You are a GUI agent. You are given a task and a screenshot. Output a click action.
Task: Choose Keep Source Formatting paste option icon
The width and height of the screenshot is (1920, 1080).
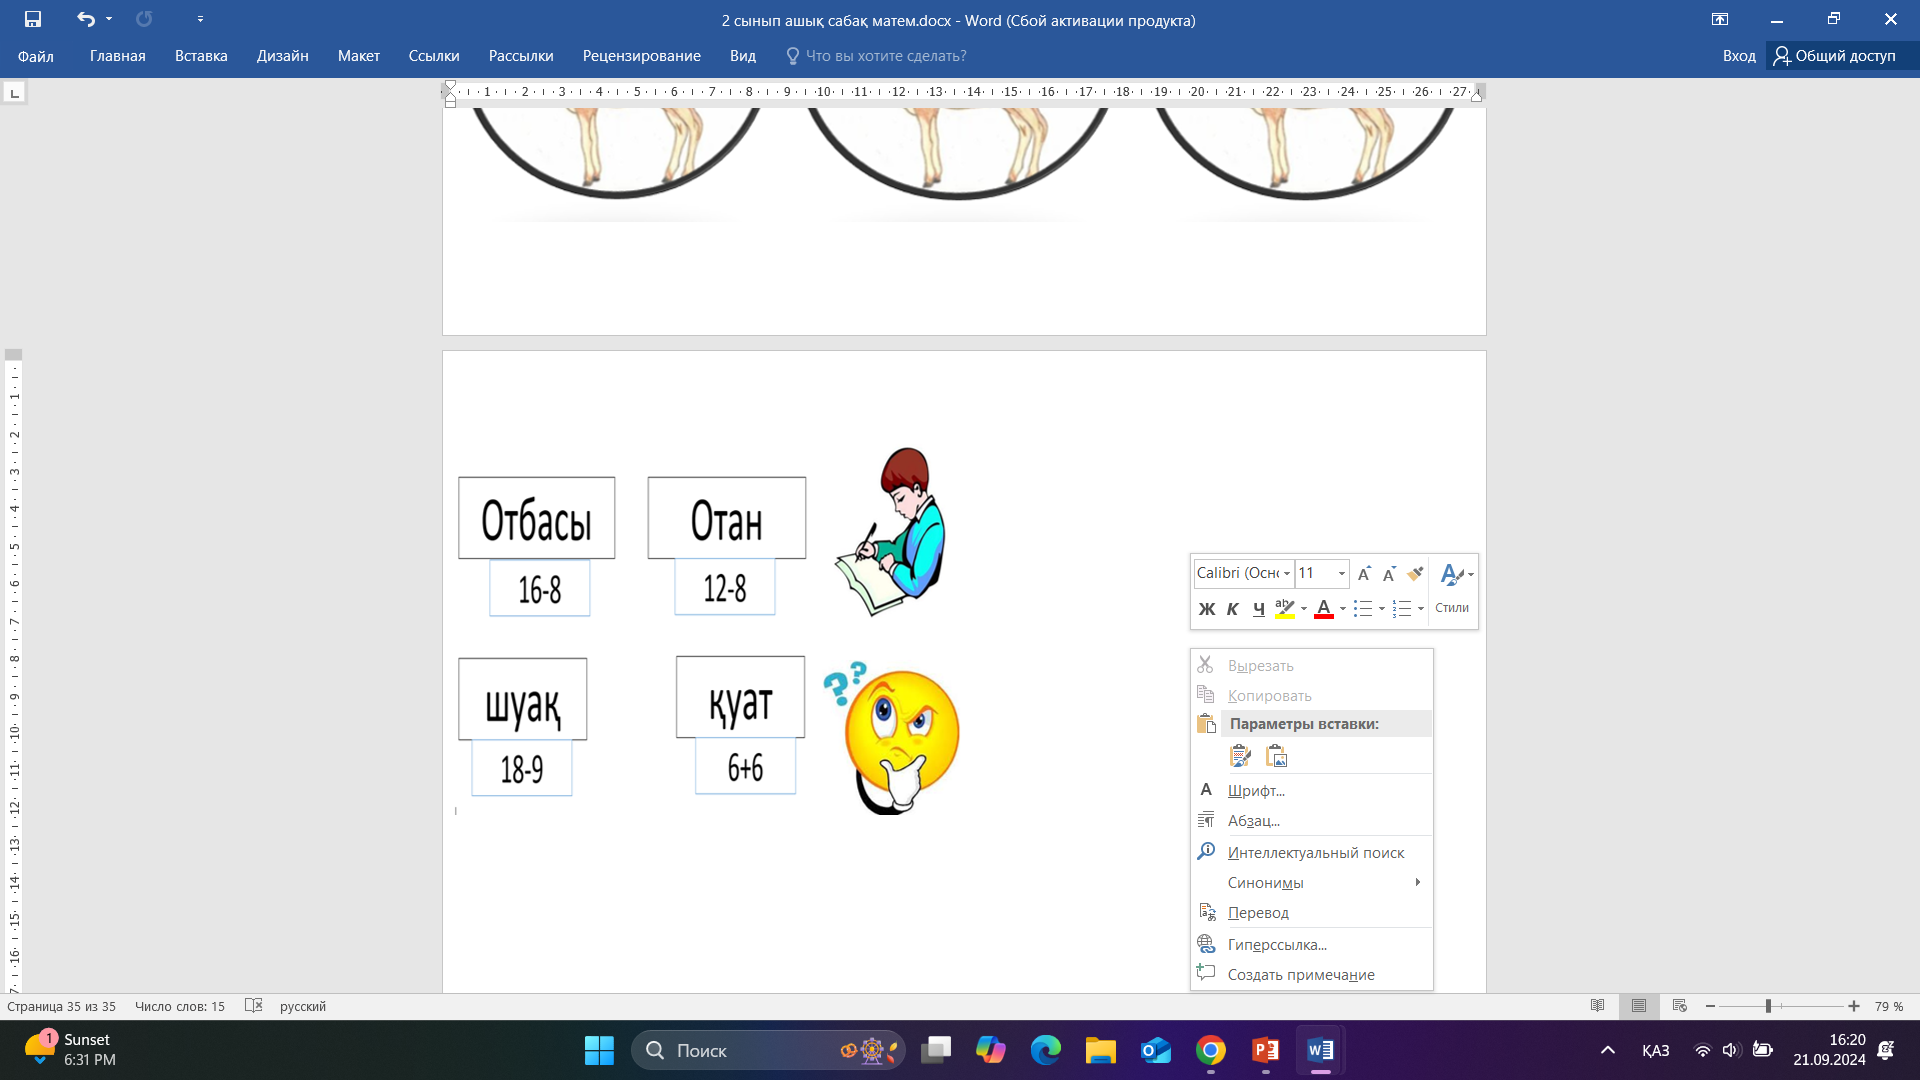[x=1240, y=757]
